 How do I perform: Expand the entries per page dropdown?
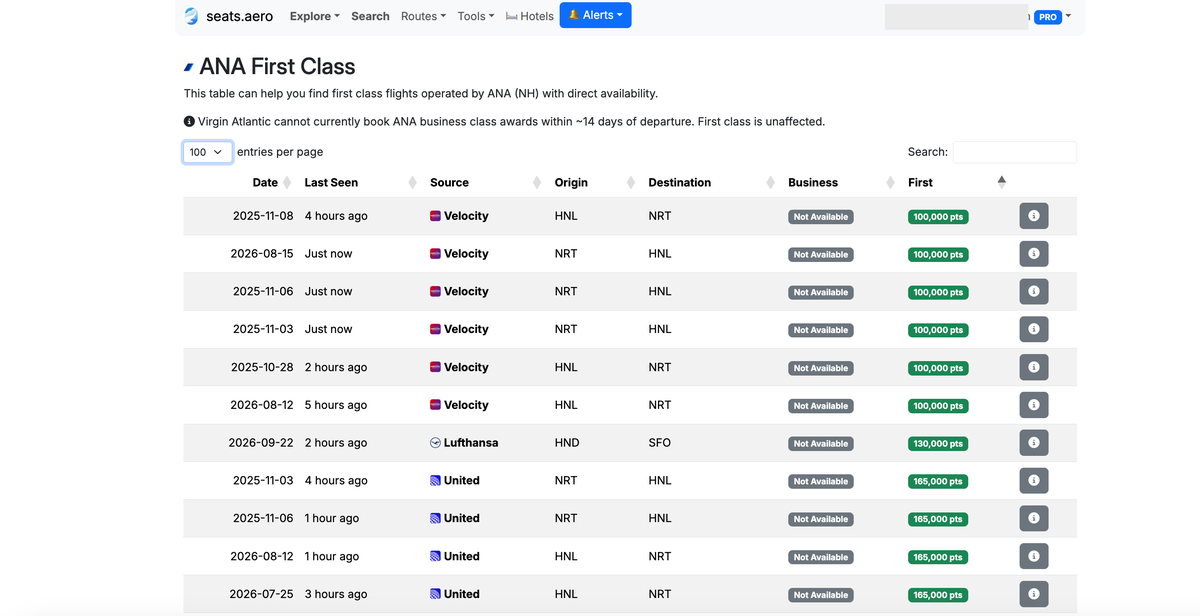[207, 152]
